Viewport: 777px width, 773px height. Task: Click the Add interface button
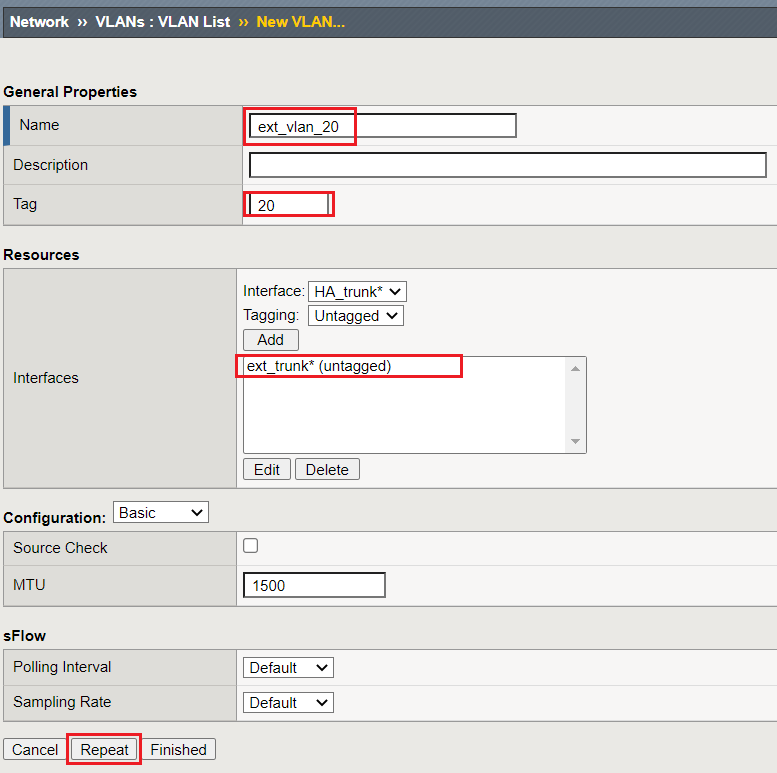point(271,340)
